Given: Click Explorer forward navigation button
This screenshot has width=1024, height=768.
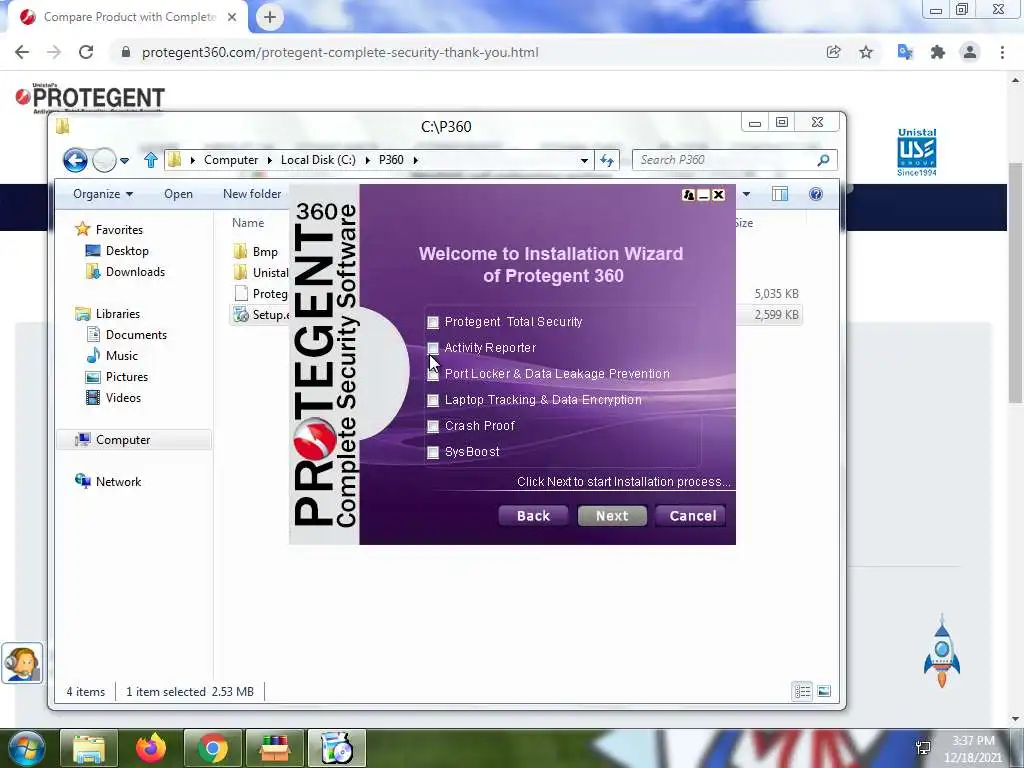Looking at the screenshot, I should pos(104,160).
